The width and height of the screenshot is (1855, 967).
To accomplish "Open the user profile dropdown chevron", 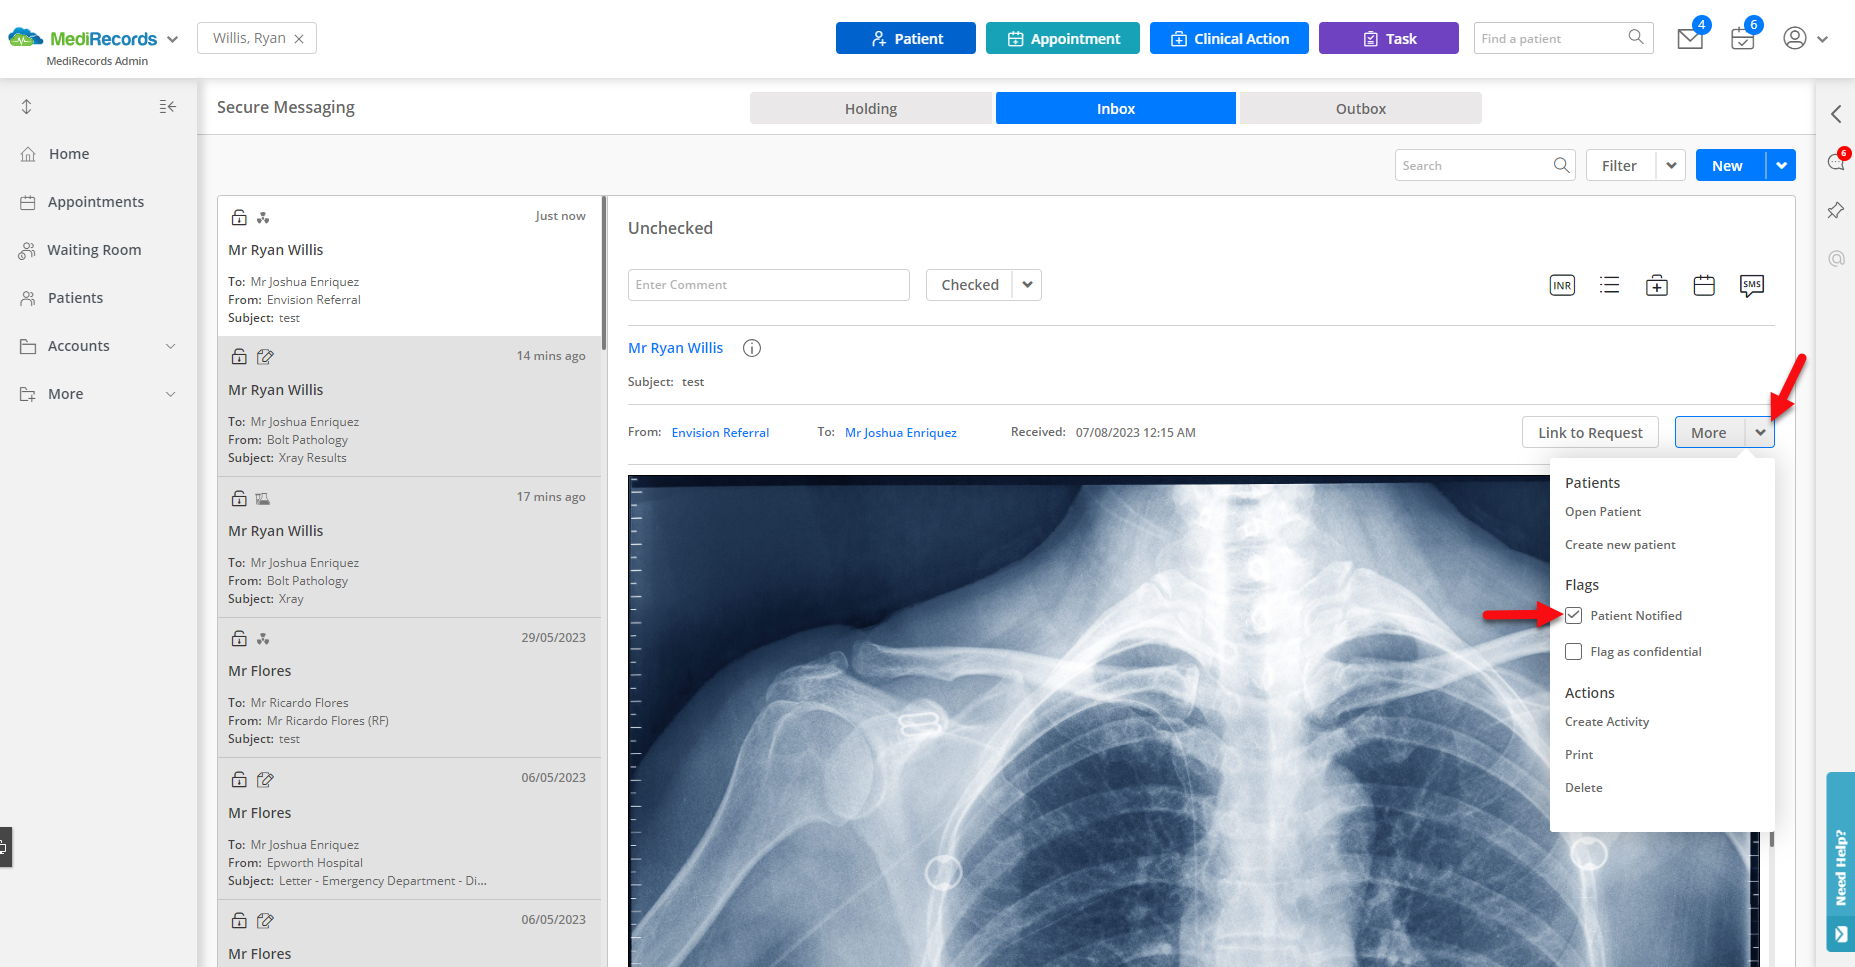I will click(1822, 39).
